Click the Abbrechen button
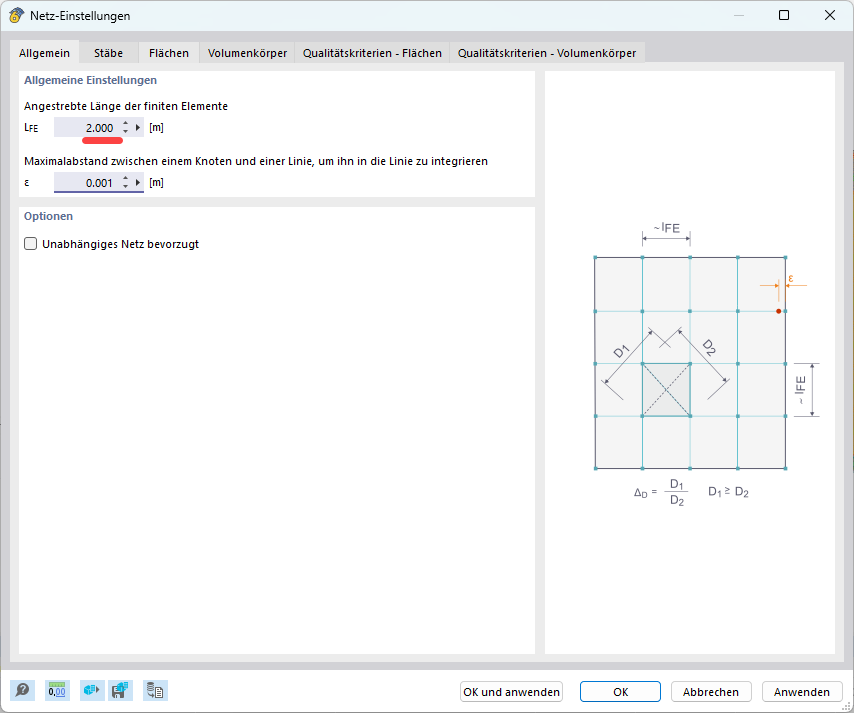The image size is (854, 713). tap(711, 692)
